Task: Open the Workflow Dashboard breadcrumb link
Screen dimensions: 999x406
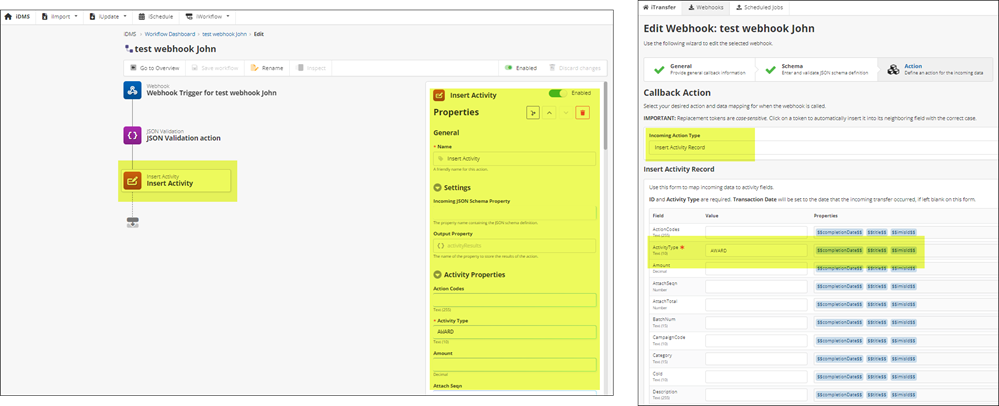Action: (170, 34)
